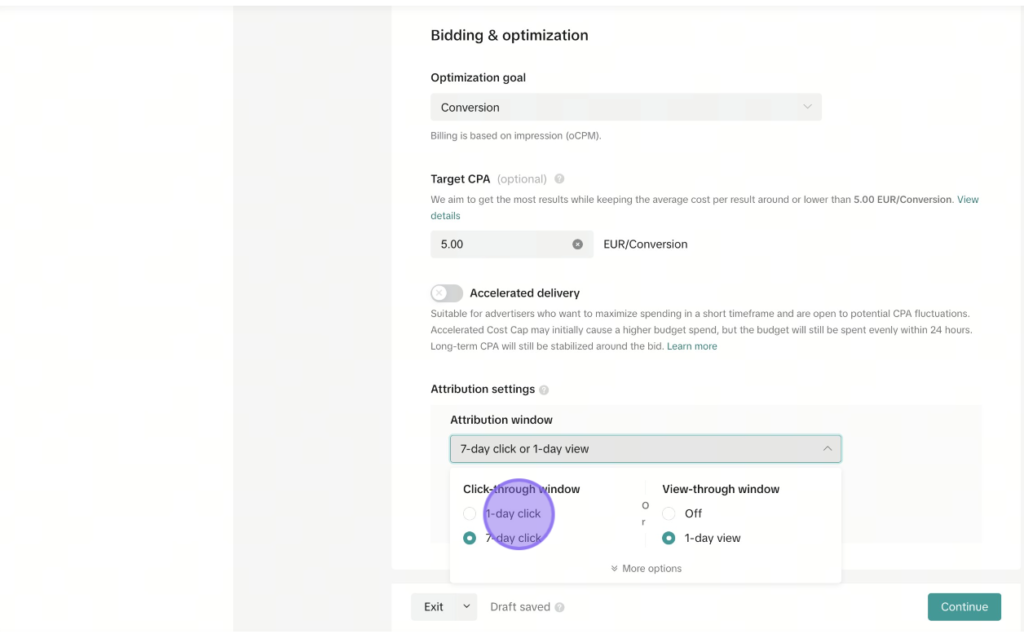This screenshot has width=1024, height=634.
Task: Click the Draft saved info icon
Action: [560, 607]
